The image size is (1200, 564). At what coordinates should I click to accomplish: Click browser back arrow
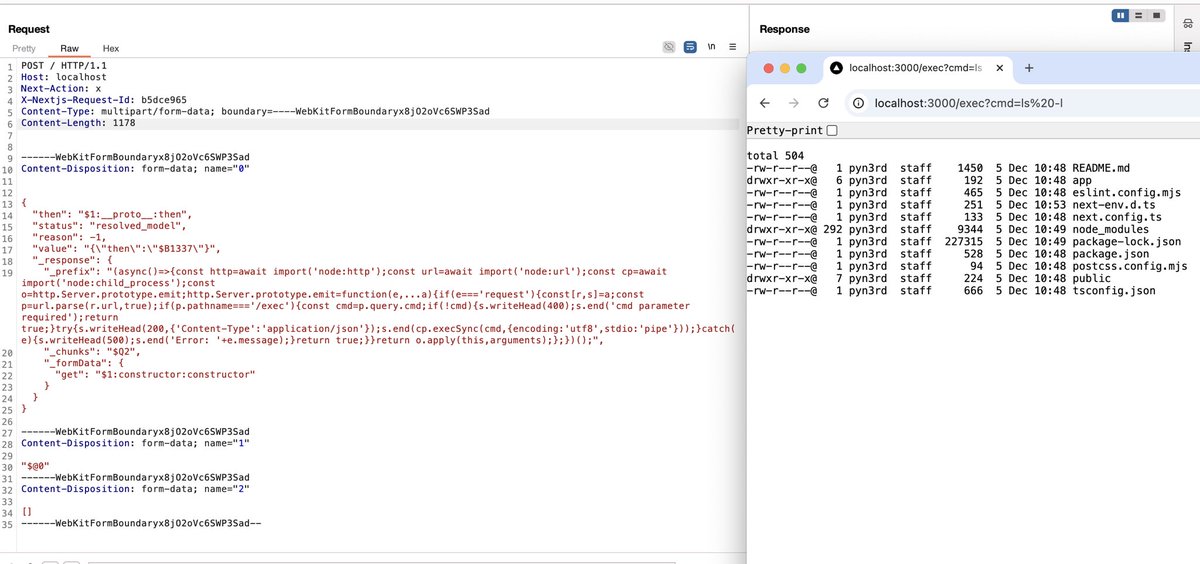click(765, 103)
